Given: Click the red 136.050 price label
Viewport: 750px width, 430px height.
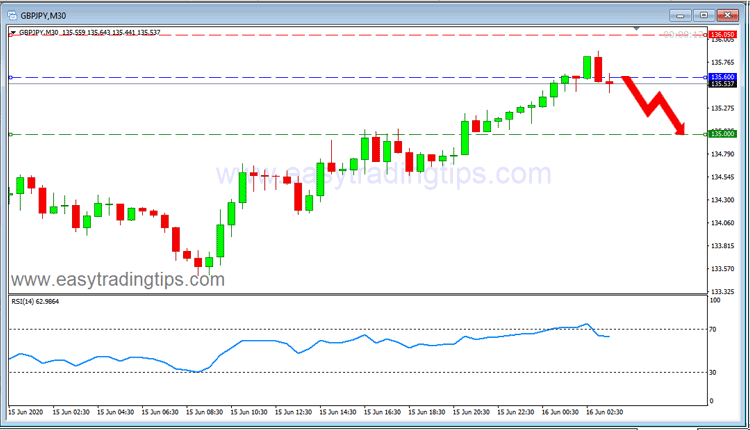Looking at the screenshot, I should pyautogui.click(x=722, y=34).
